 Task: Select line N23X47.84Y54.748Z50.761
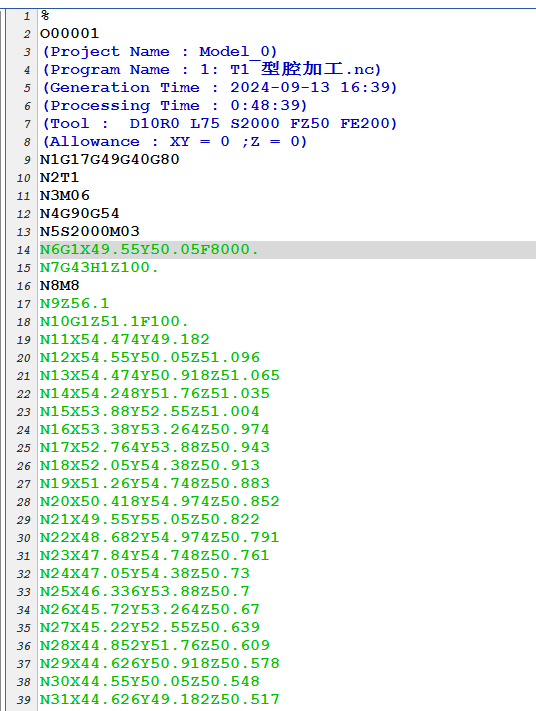pos(155,555)
